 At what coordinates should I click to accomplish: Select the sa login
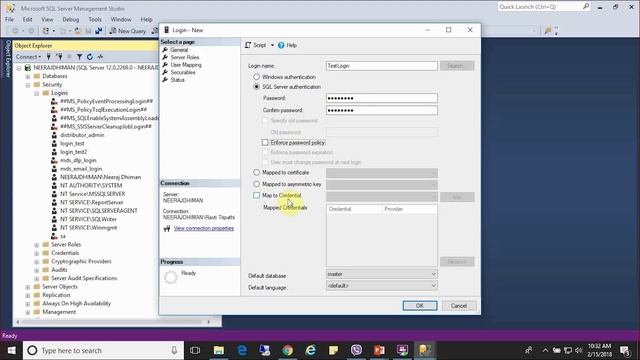coord(62,236)
